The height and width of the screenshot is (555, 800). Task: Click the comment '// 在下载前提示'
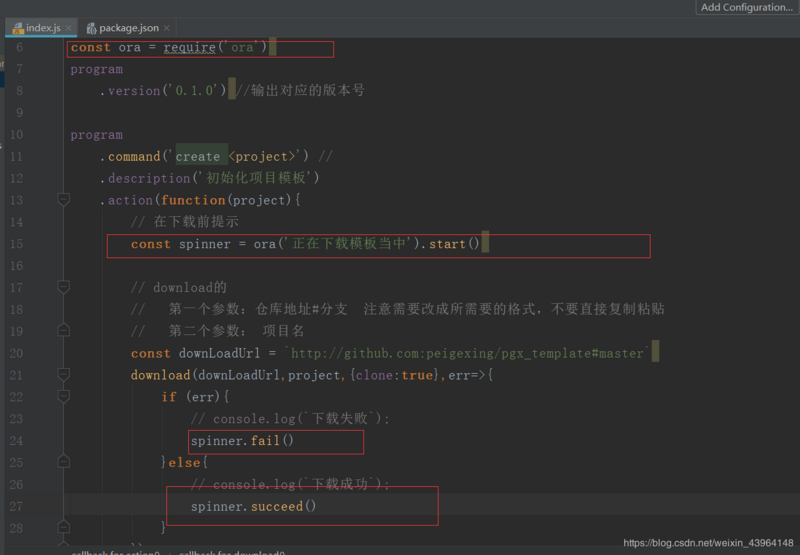tap(185, 221)
